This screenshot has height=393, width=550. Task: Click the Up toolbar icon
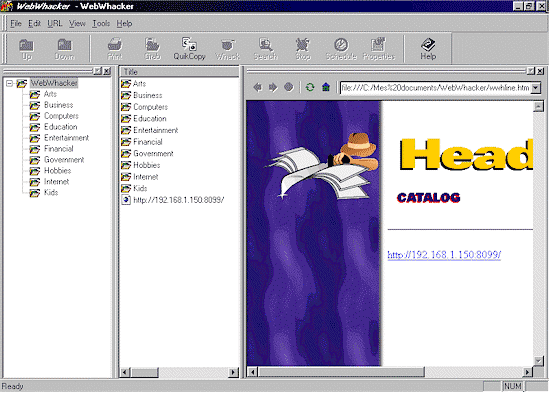point(26,49)
